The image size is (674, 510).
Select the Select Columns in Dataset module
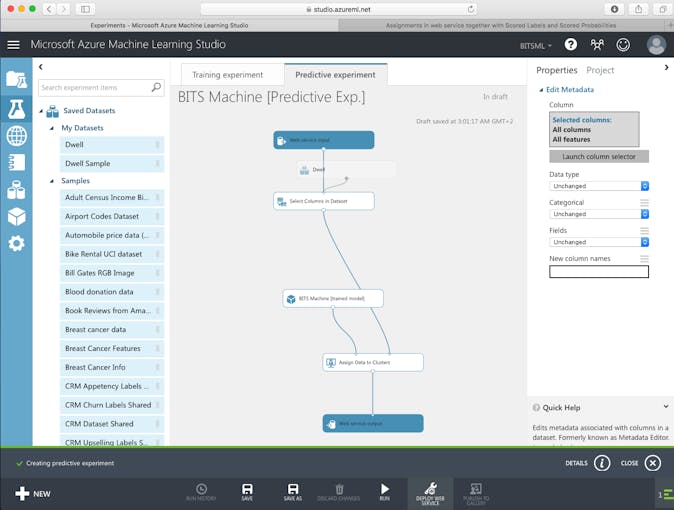pyautogui.click(x=324, y=201)
